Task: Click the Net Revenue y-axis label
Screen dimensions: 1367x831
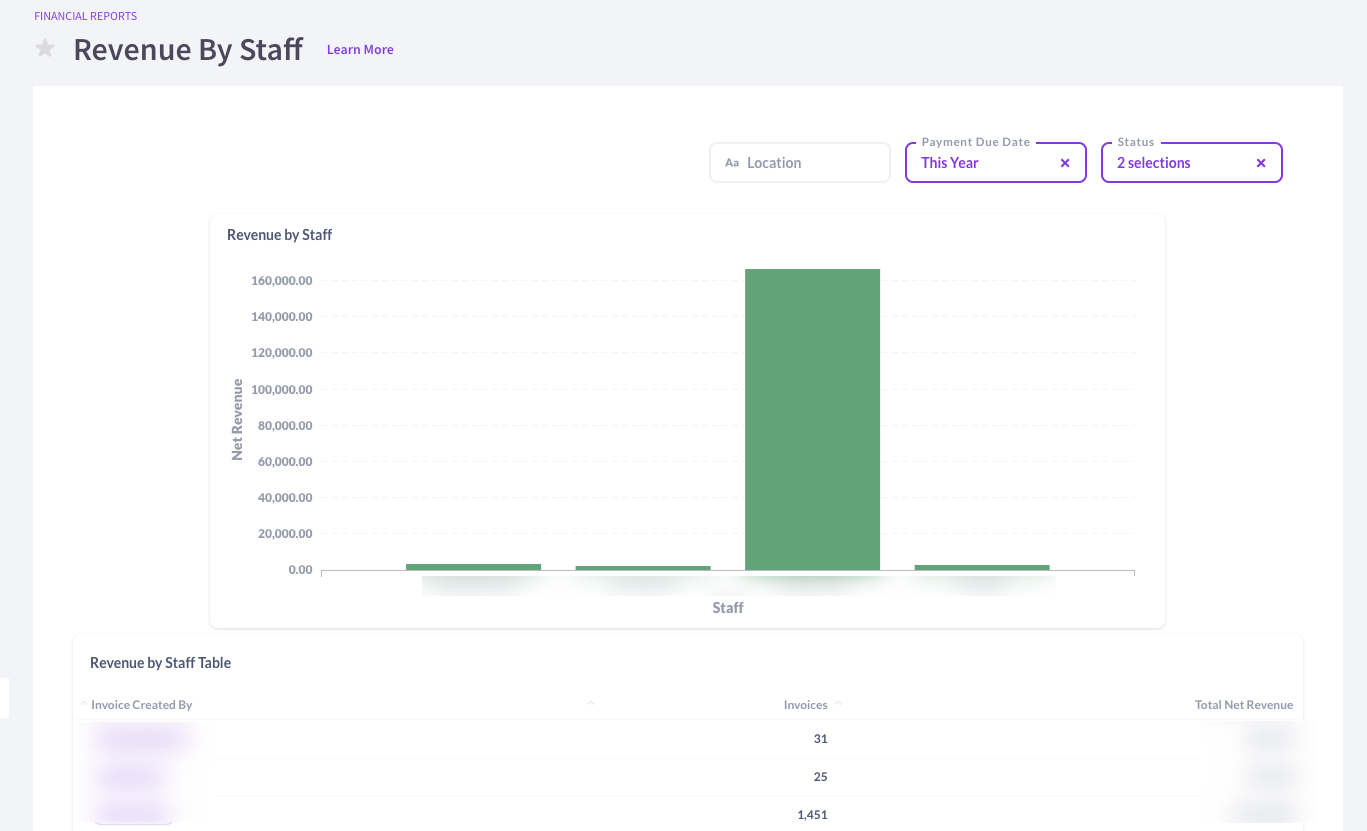Action: pyautogui.click(x=237, y=419)
